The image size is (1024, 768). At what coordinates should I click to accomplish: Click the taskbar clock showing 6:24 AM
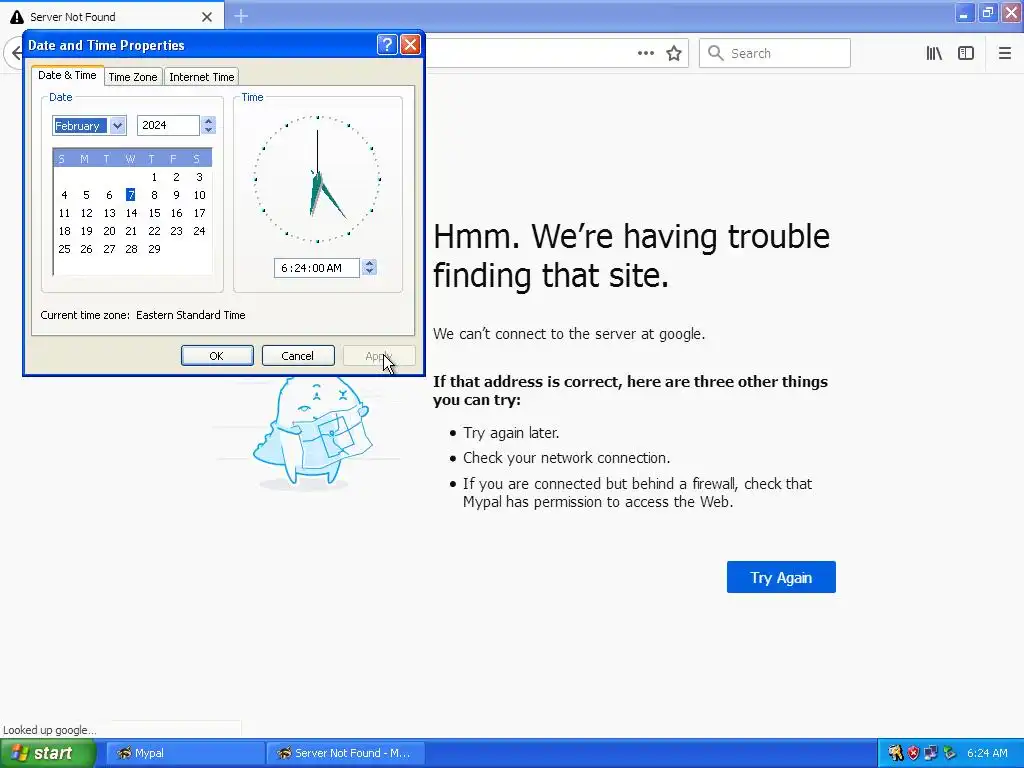click(987, 753)
